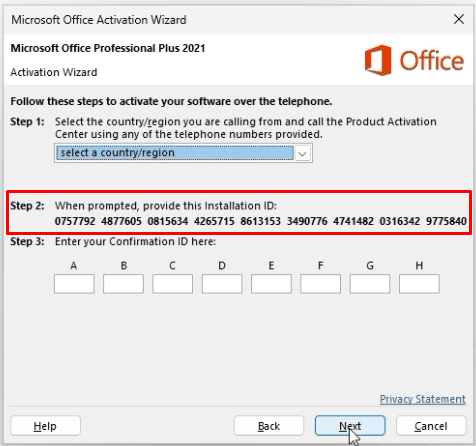The width and height of the screenshot is (476, 446).
Task: Open the Help button
Action: (45, 426)
